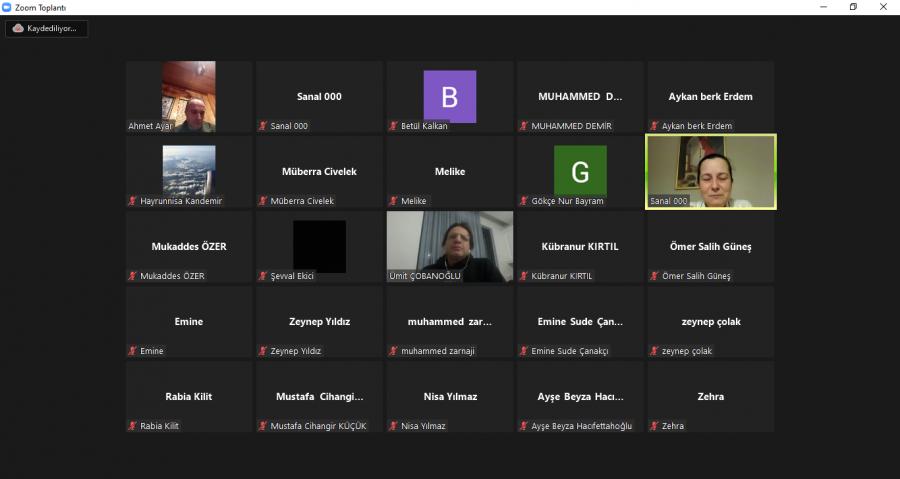Click muted mic icon beside Zehra's name

coord(654,426)
